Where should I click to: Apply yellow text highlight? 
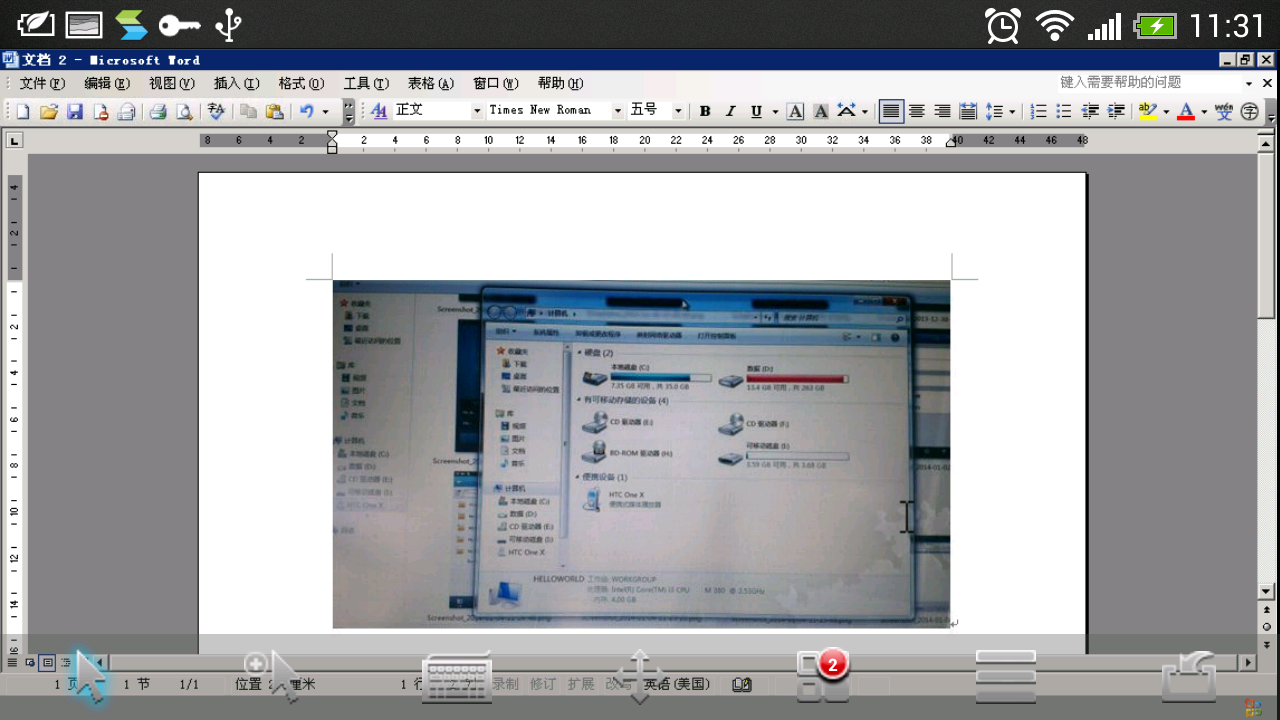[x=1147, y=111]
